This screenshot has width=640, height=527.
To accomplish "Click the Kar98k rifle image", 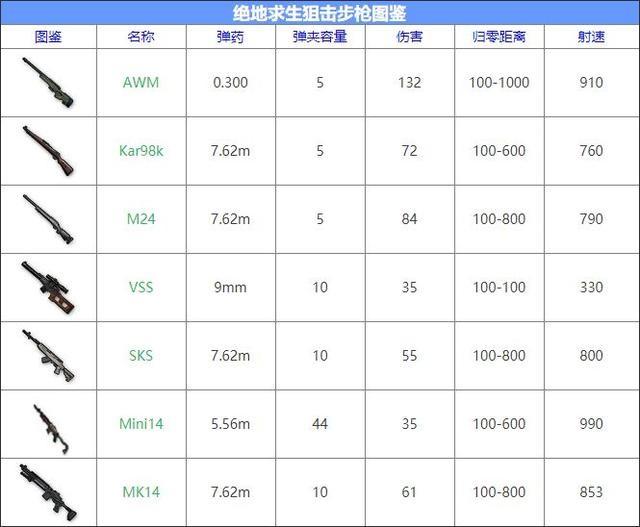I will (x=48, y=151).
